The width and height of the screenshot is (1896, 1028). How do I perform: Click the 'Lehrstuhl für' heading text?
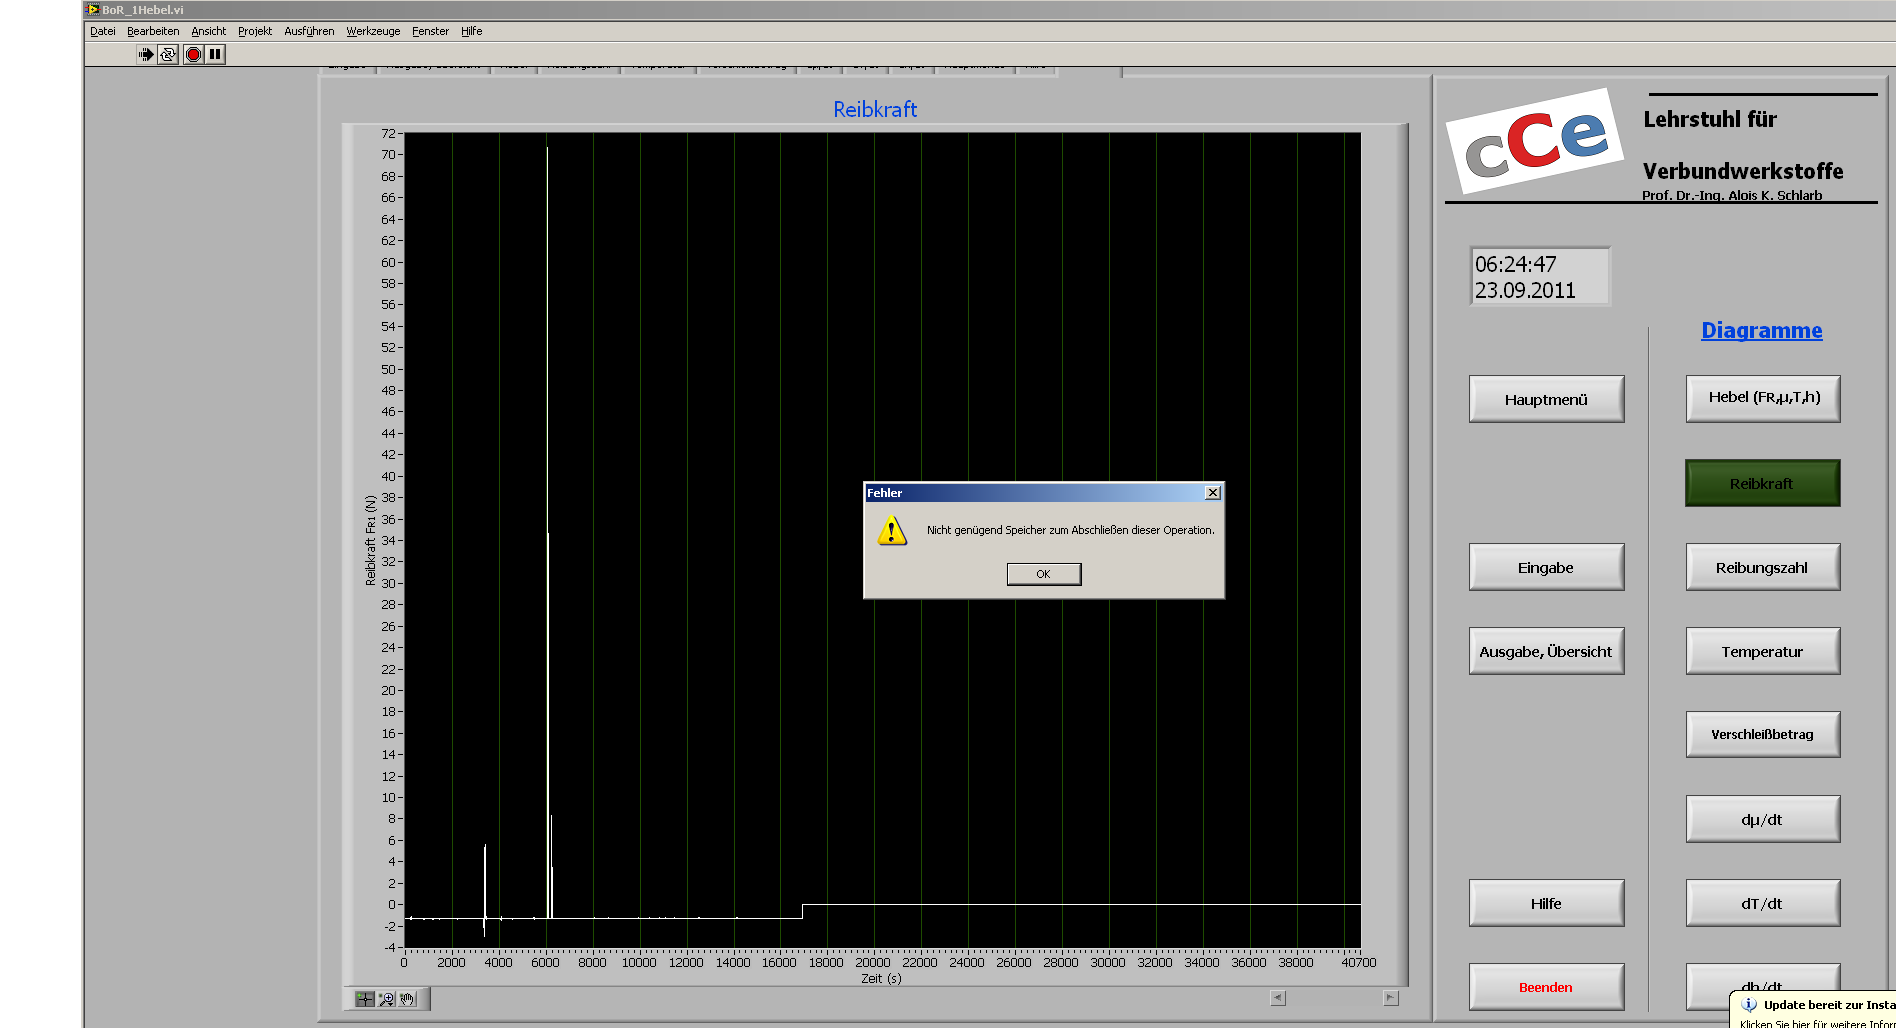click(1710, 119)
